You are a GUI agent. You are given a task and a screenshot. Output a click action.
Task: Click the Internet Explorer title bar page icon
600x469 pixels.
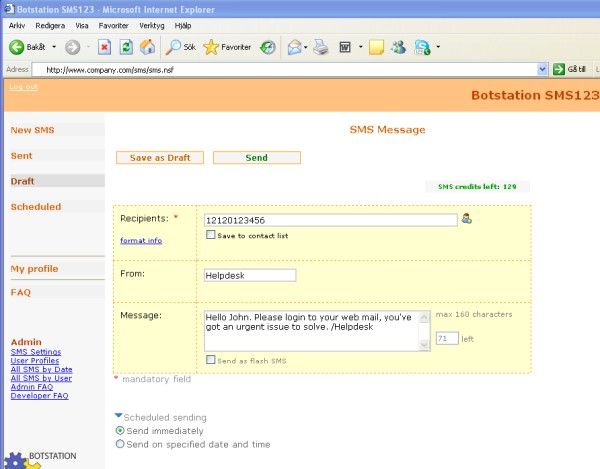click(x=9, y=9)
